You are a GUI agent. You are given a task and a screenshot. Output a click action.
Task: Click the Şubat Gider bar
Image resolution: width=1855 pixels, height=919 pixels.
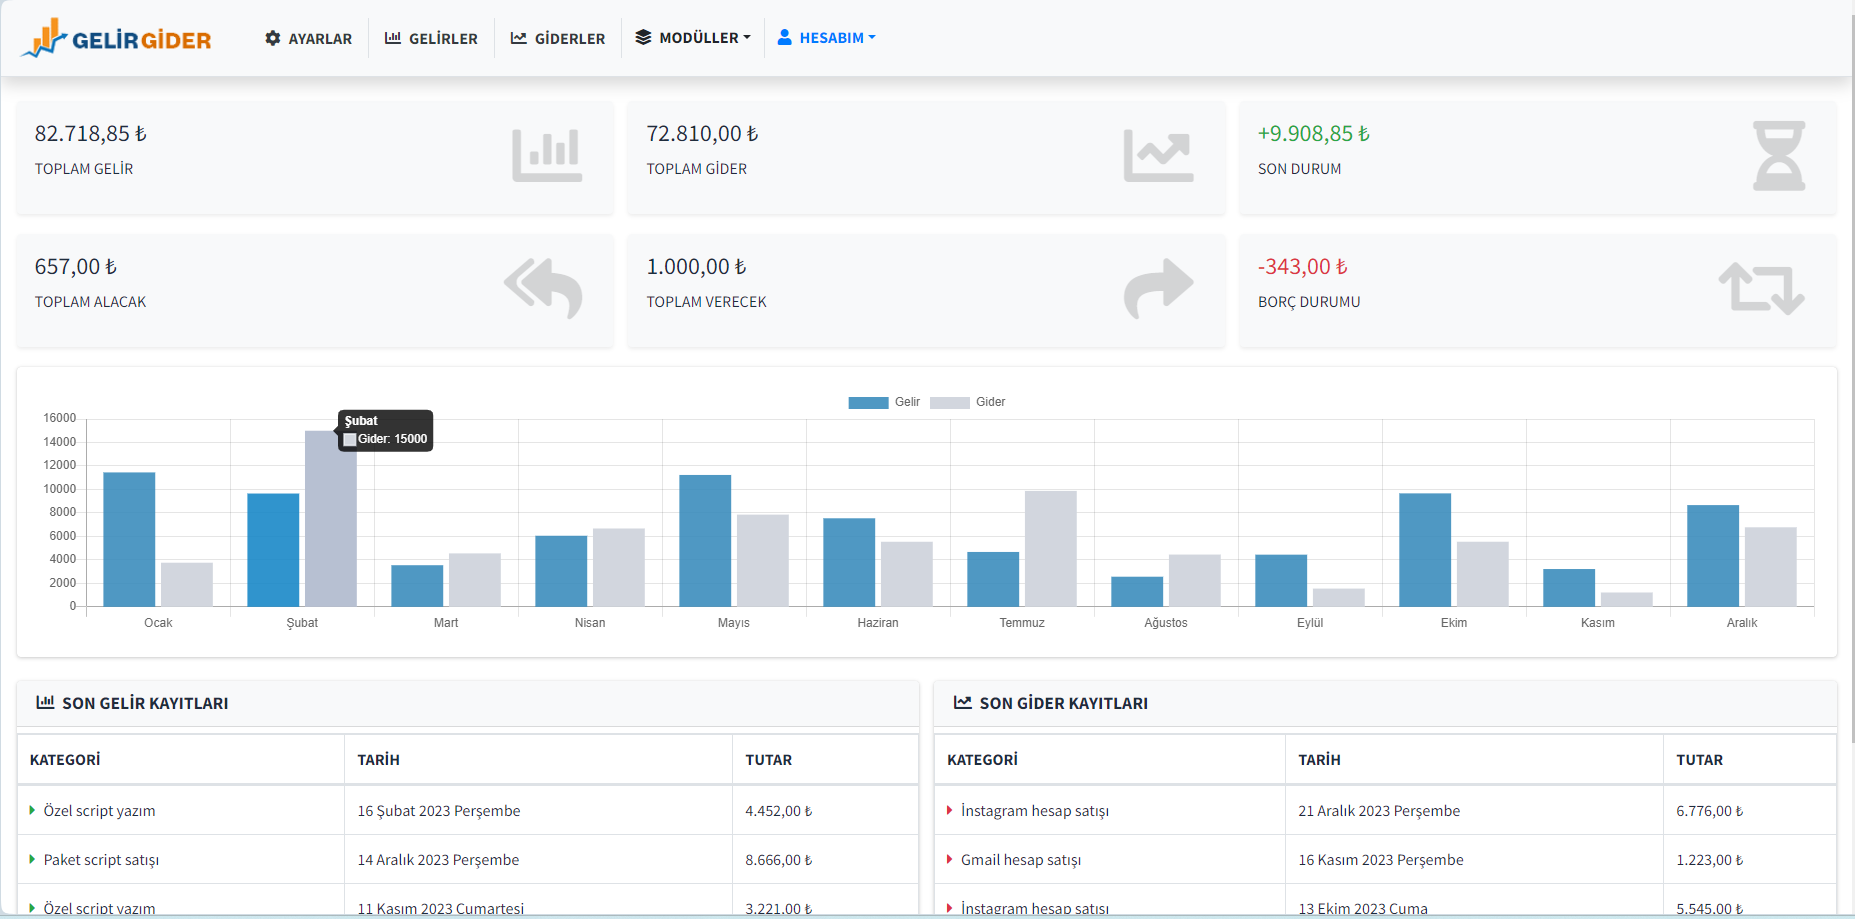coord(331,518)
